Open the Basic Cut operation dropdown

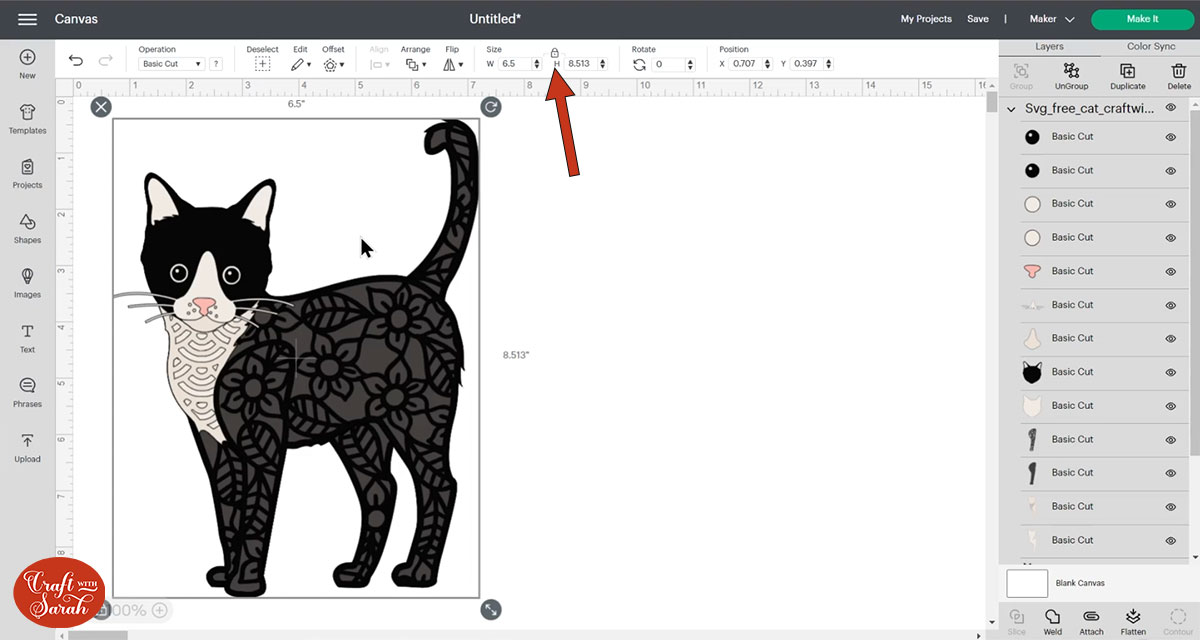pos(171,64)
